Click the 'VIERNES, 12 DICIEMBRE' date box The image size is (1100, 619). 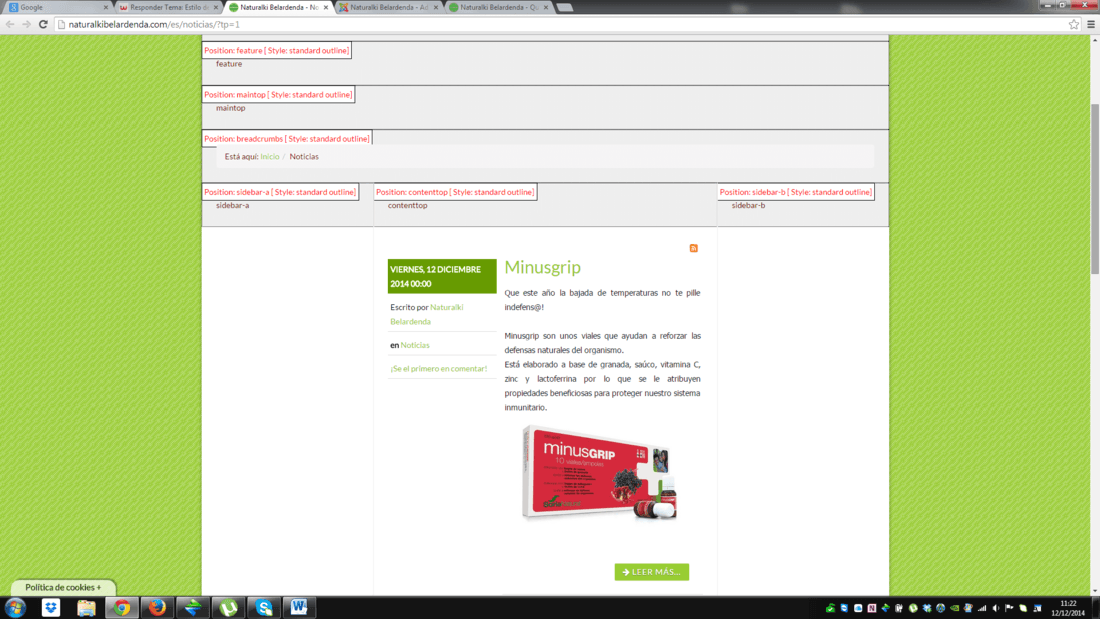point(442,277)
